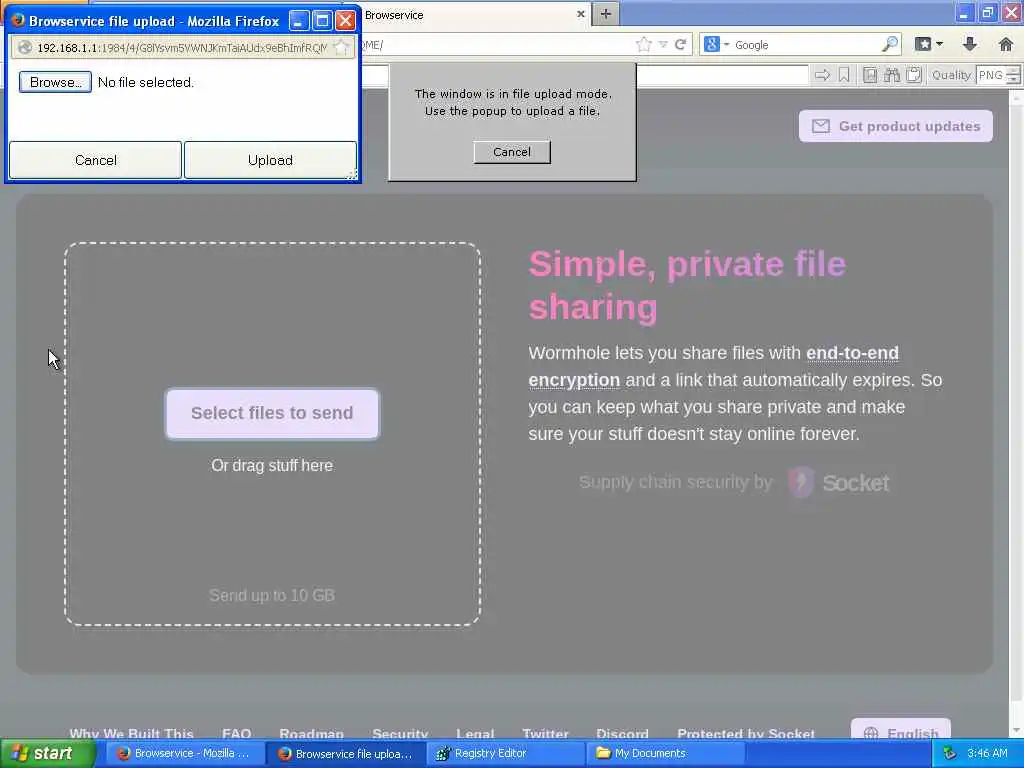
Task: Expand bookmarks menu dropdown arrow
Action: (940, 44)
